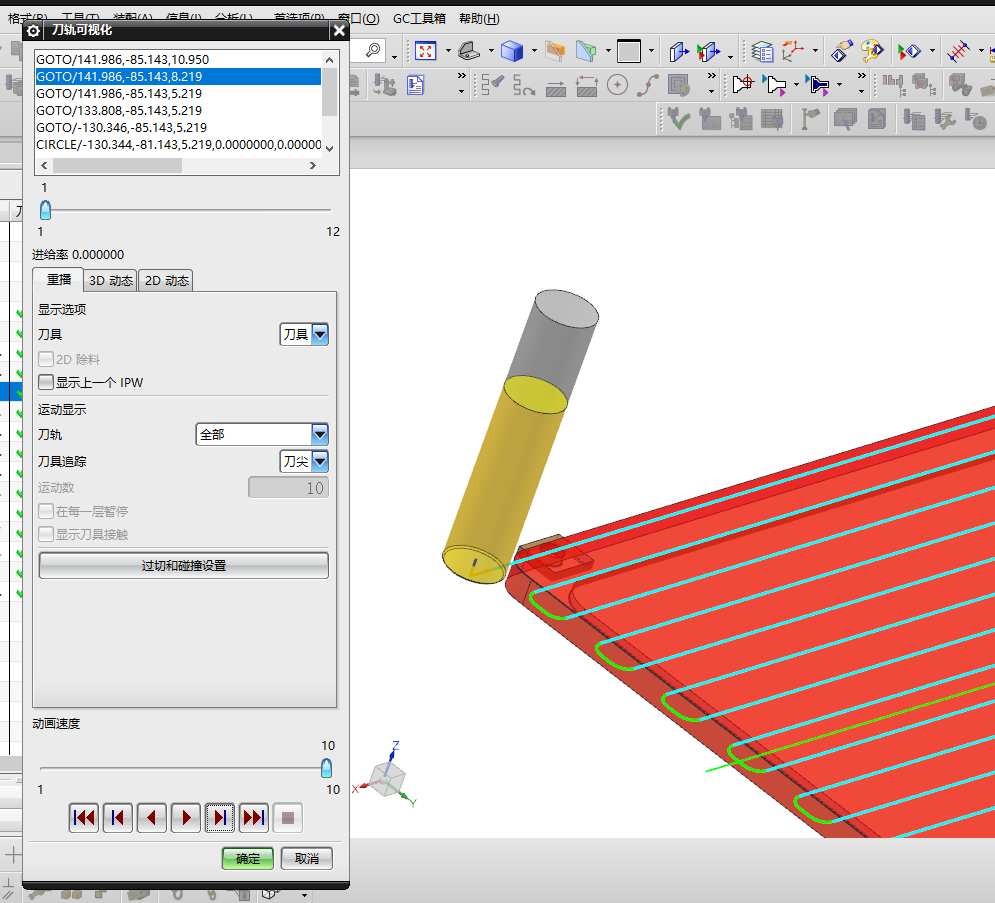Skip to end of tool path
The height and width of the screenshot is (903, 995).
coord(254,817)
